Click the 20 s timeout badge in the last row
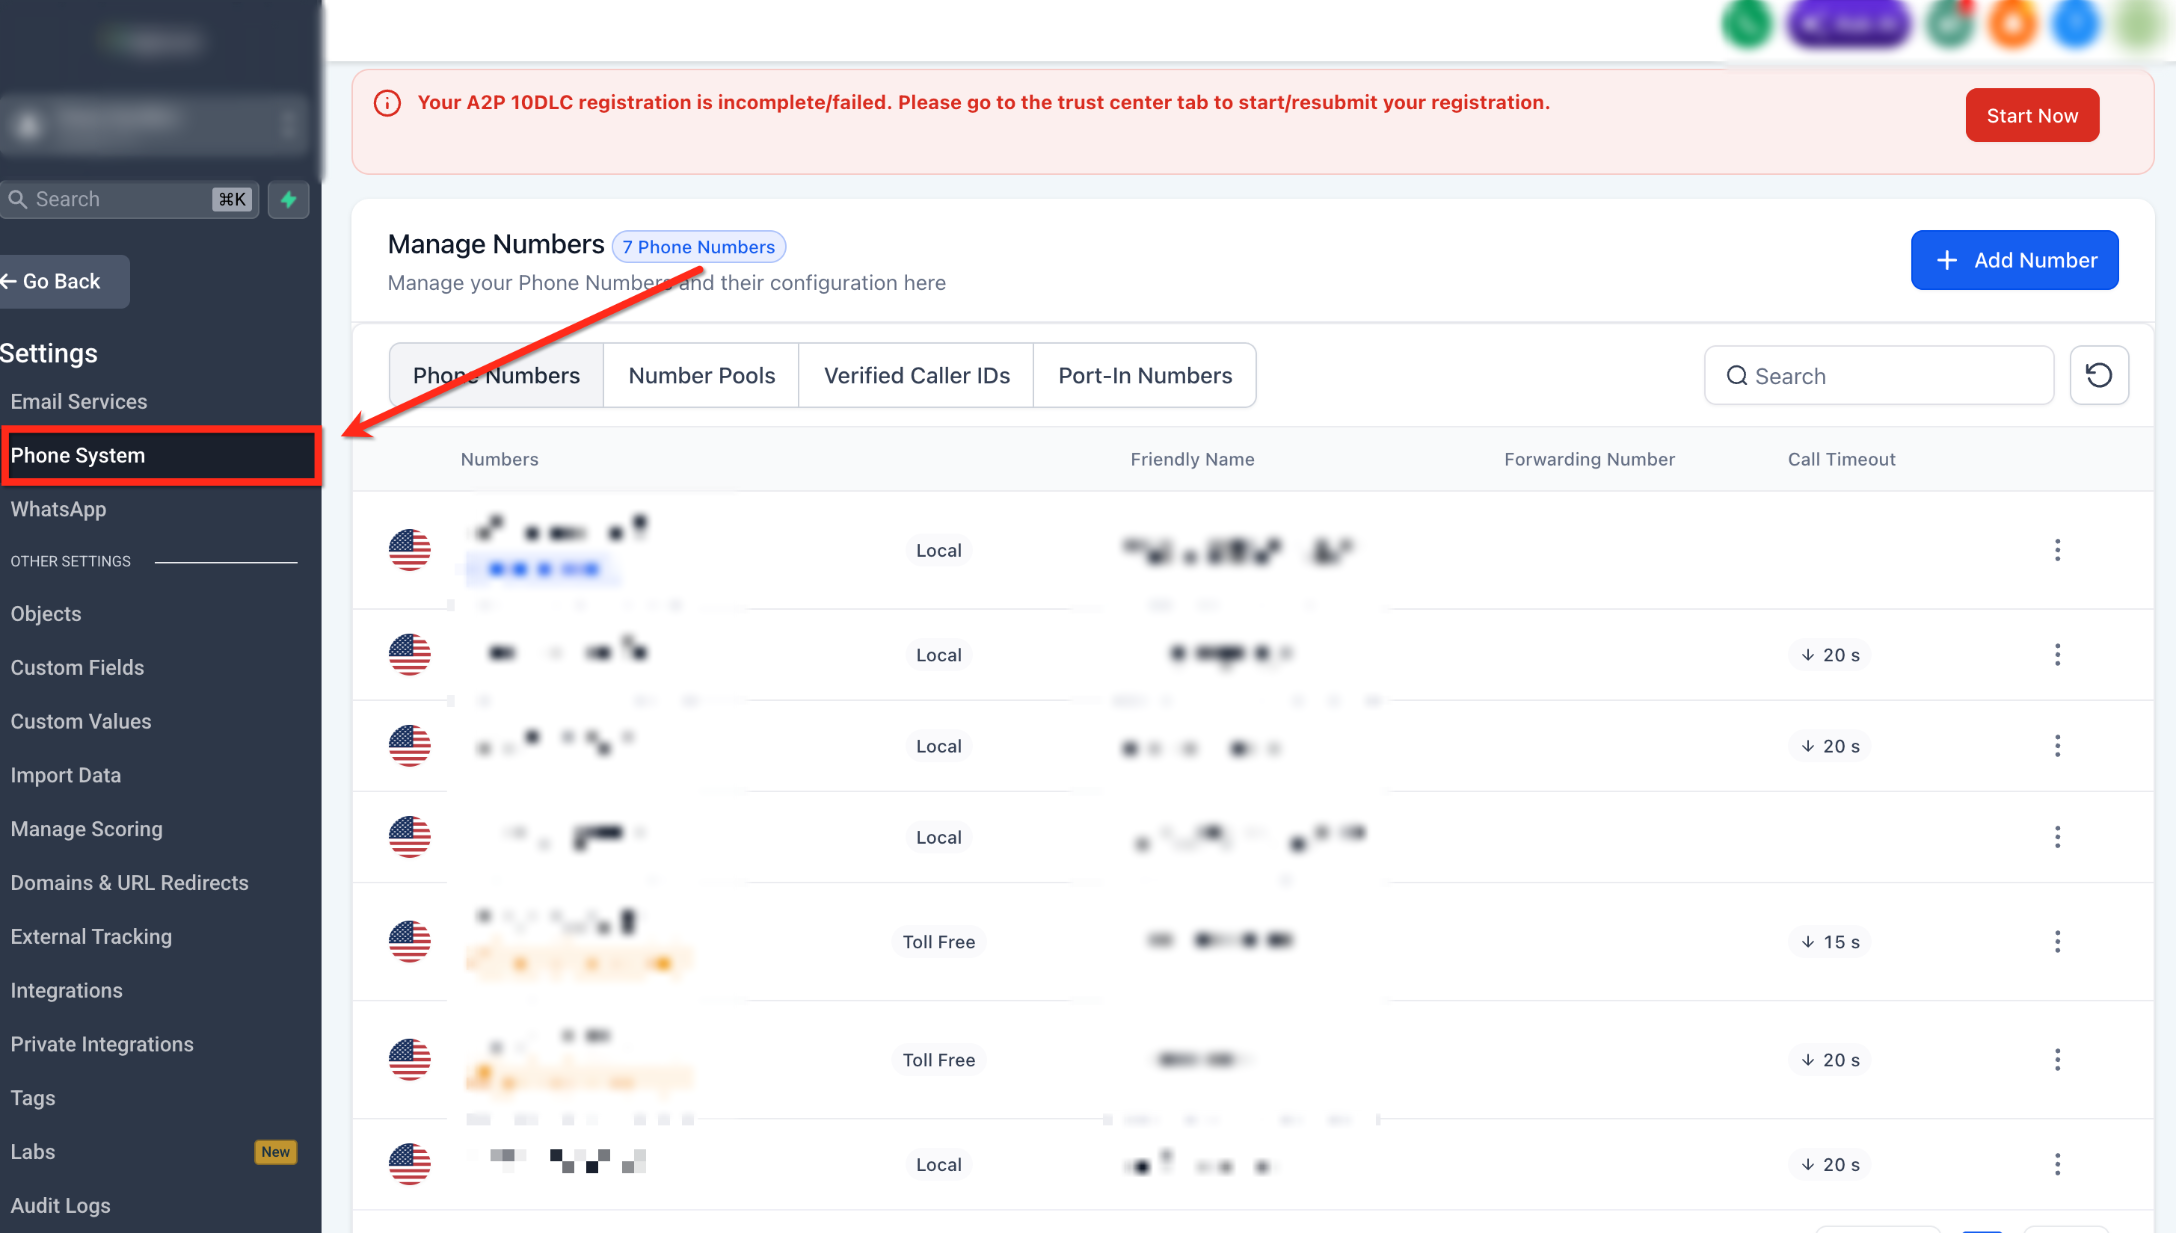 (1830, 1165)
